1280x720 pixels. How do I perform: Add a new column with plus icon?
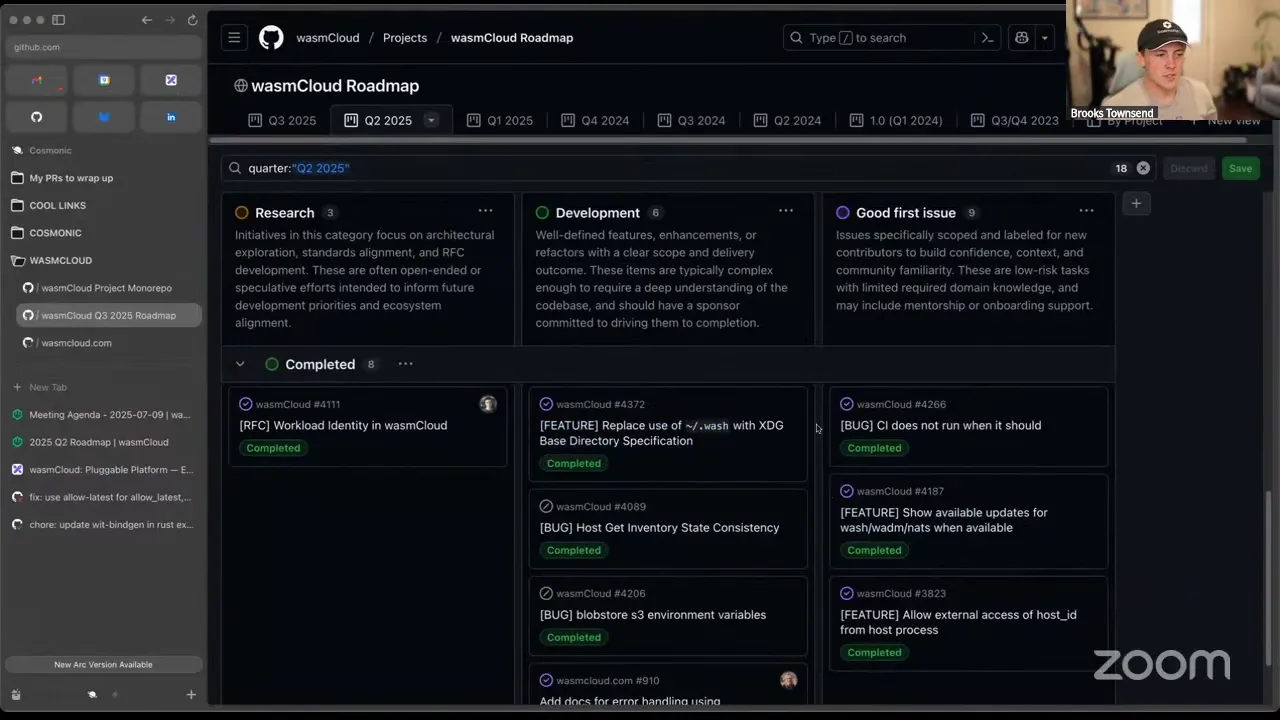coord(1136,203)
